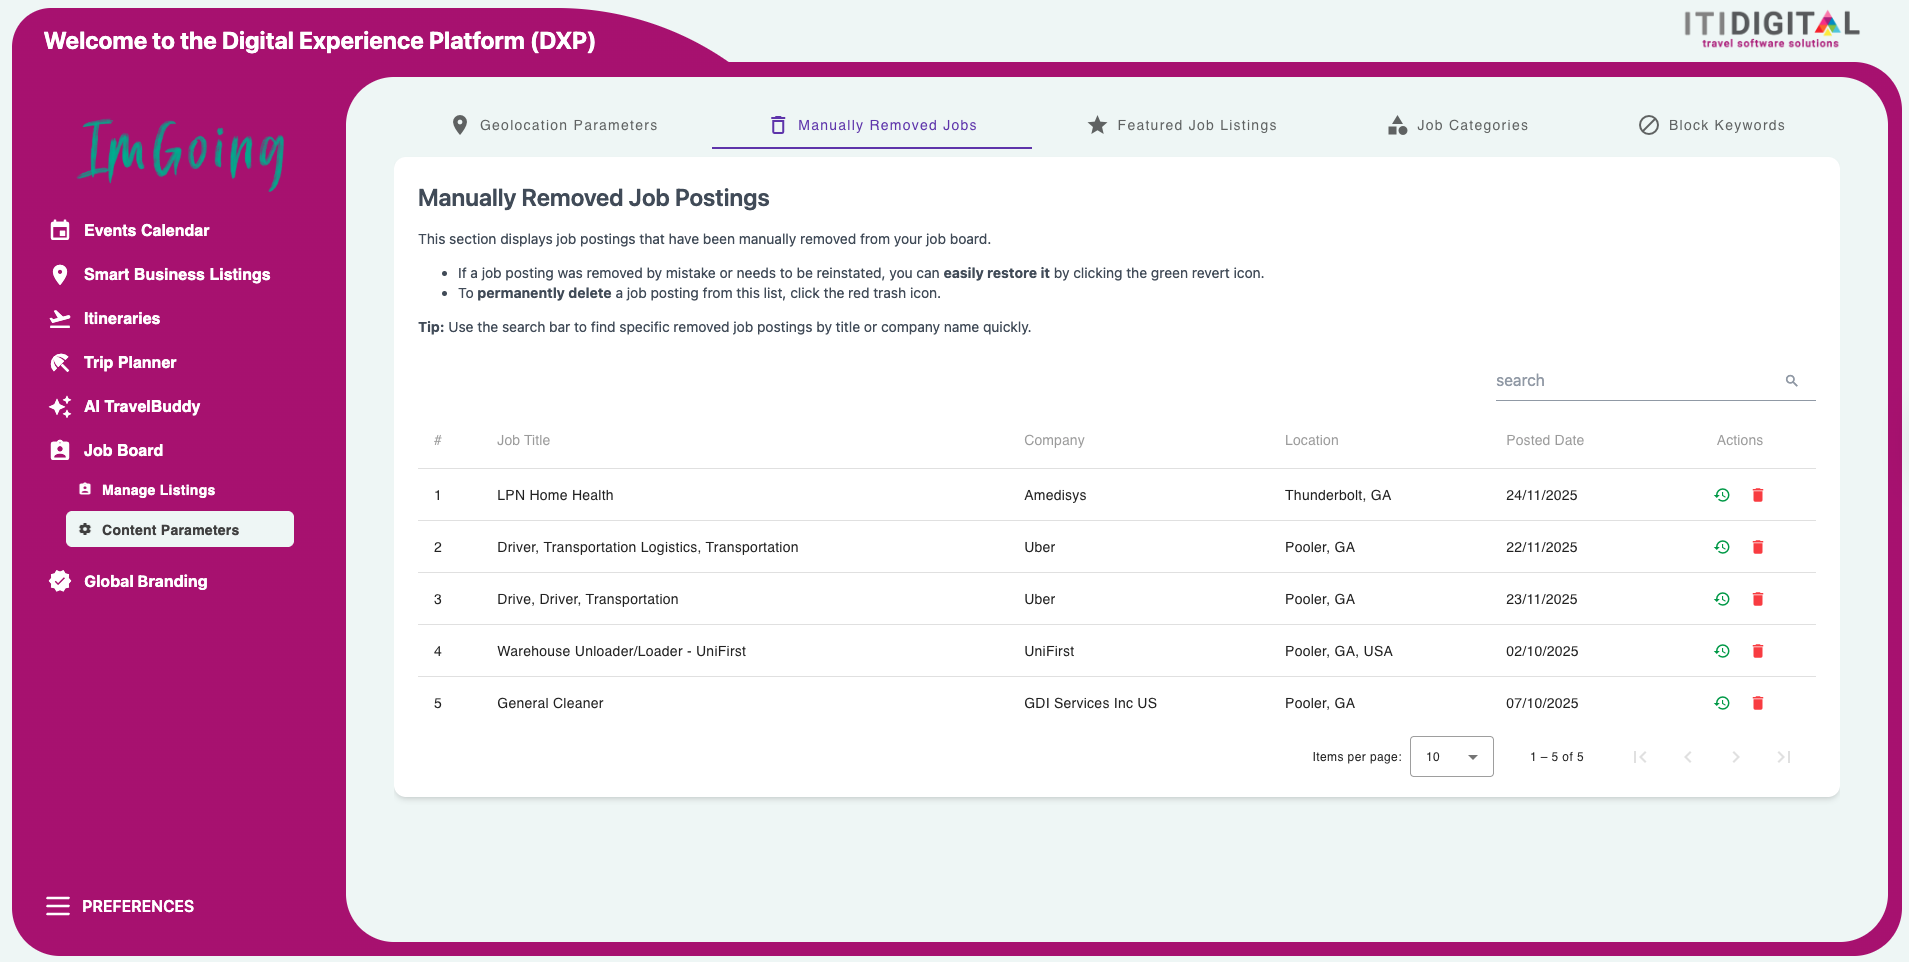Click the Job Board badge icon
Viewport: 1909px width, 962px height.
[x=60, y=450]
